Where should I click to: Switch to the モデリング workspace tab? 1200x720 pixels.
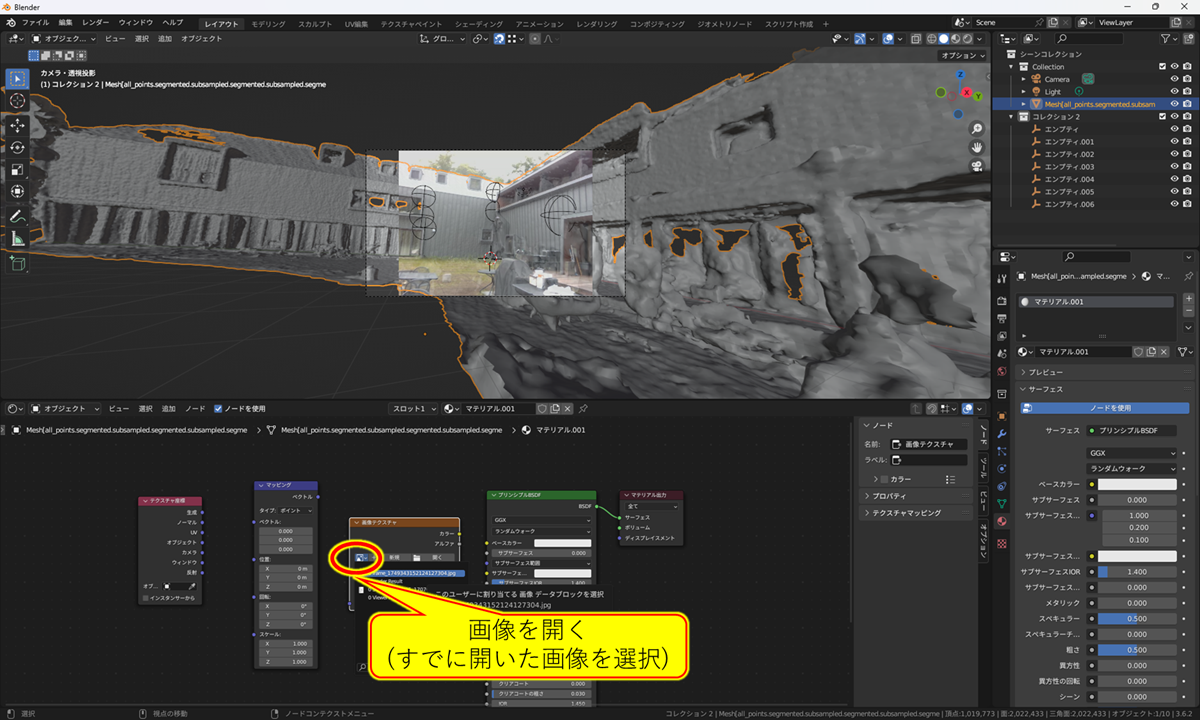point(267,23)
